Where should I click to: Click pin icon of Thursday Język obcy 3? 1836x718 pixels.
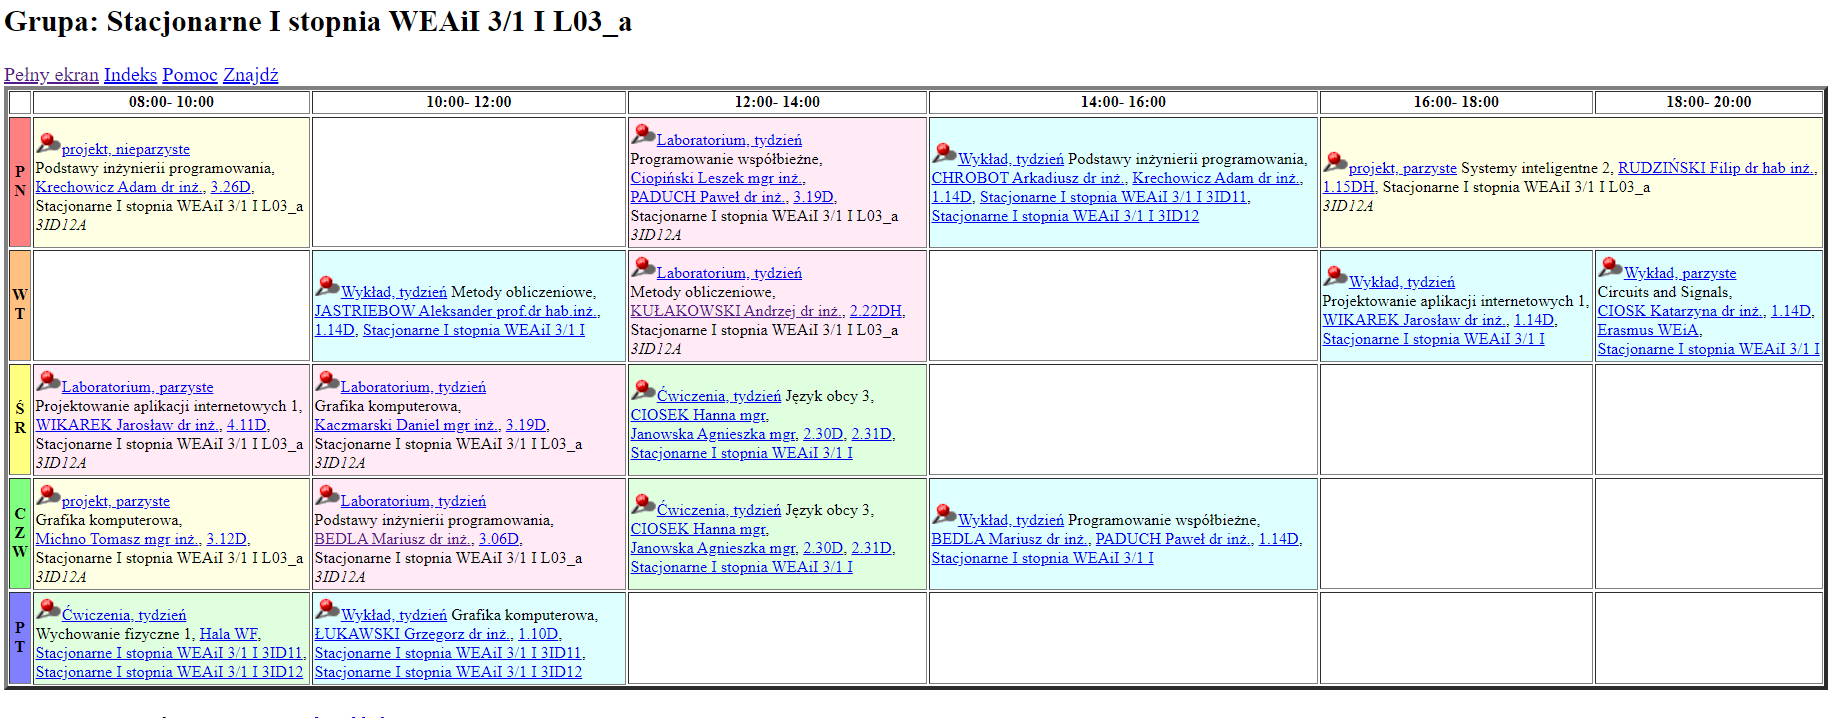[x=643, y=504]
